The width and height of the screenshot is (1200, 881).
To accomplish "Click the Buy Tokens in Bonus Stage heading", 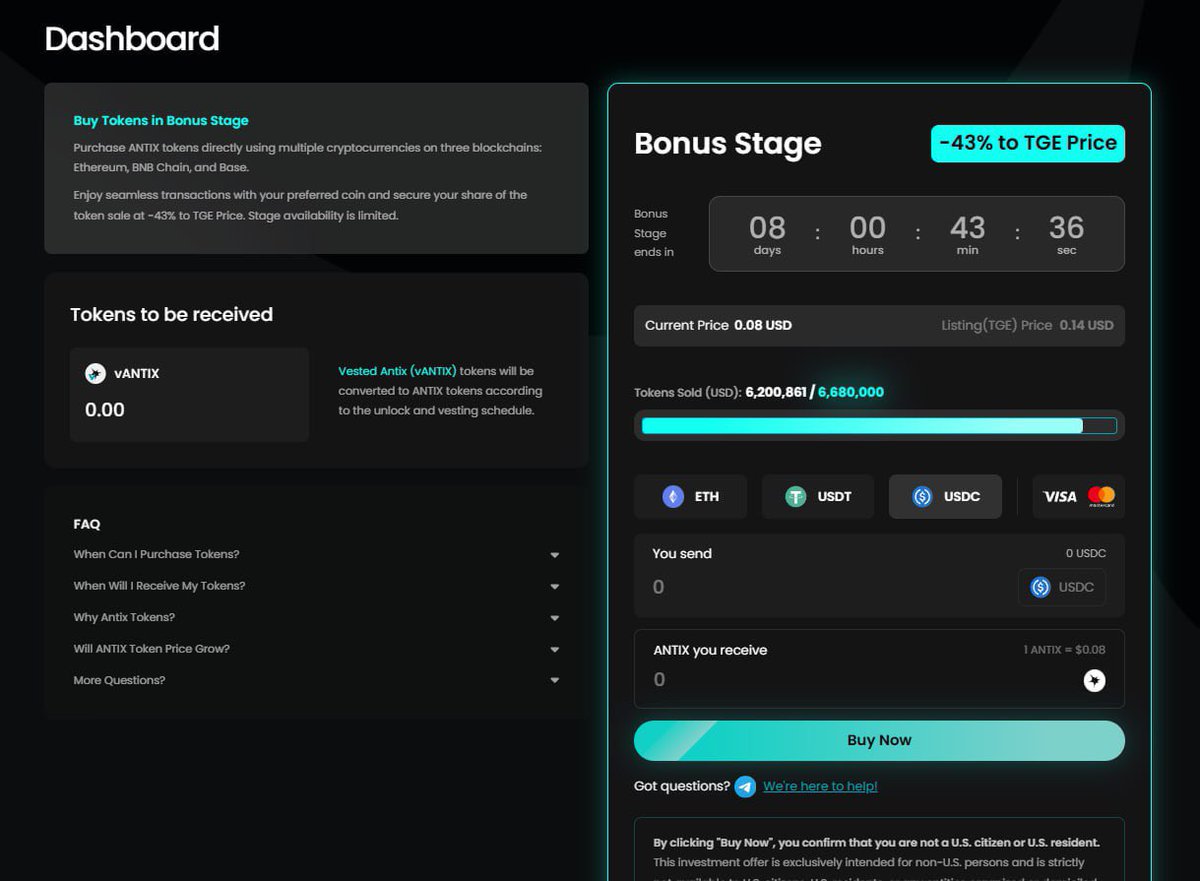I will point(161,120).
